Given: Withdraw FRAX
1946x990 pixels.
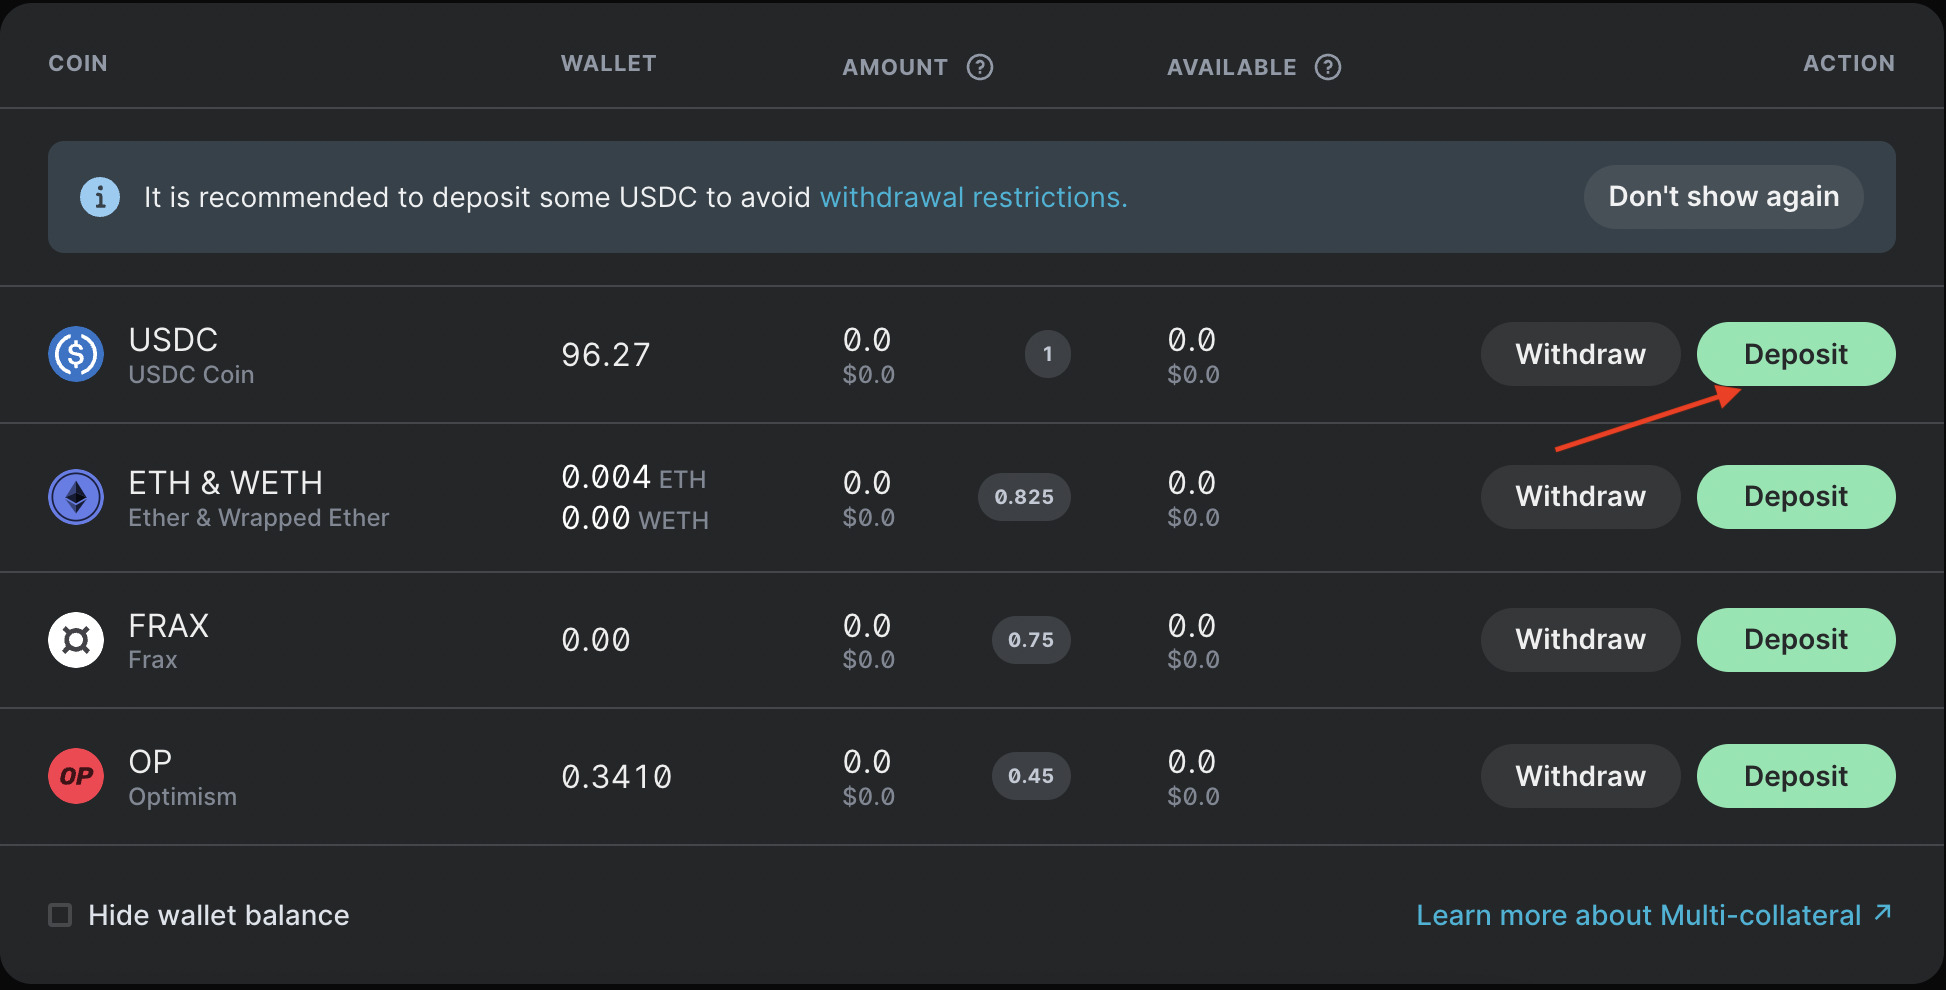Looking at the screenshot, I should click(1580, 640).
